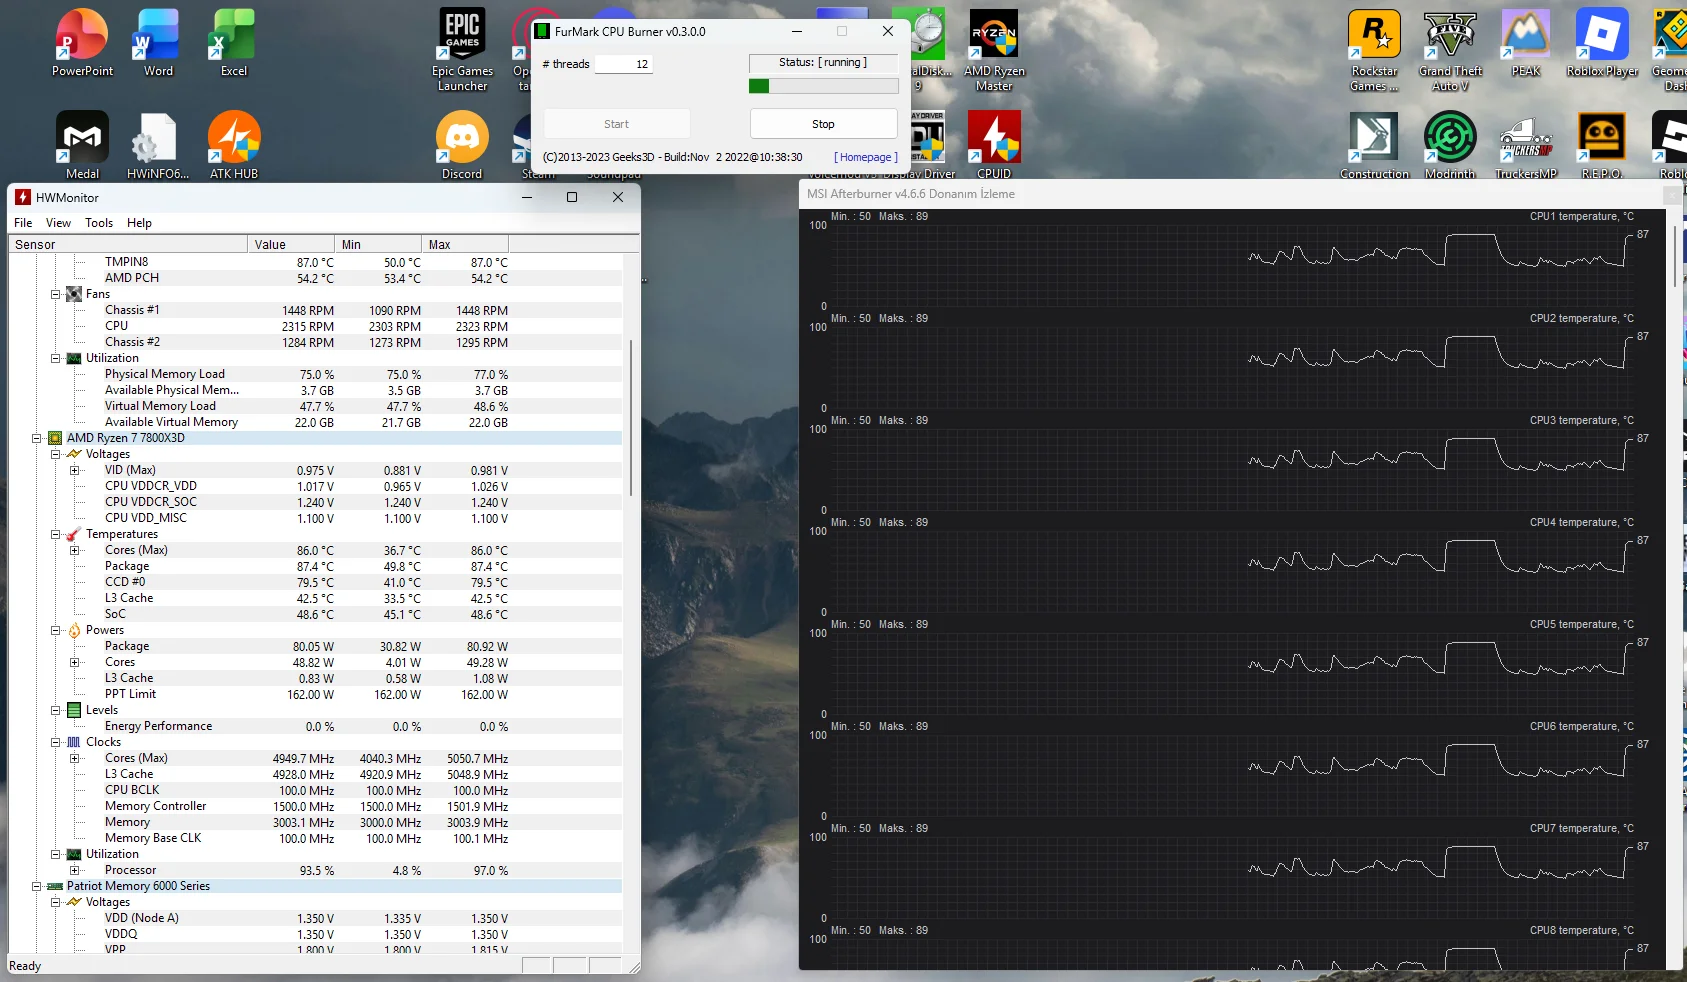Collapse the Powers section
The width and height of the screenshot is (1687, 982).
coord(56,630)
